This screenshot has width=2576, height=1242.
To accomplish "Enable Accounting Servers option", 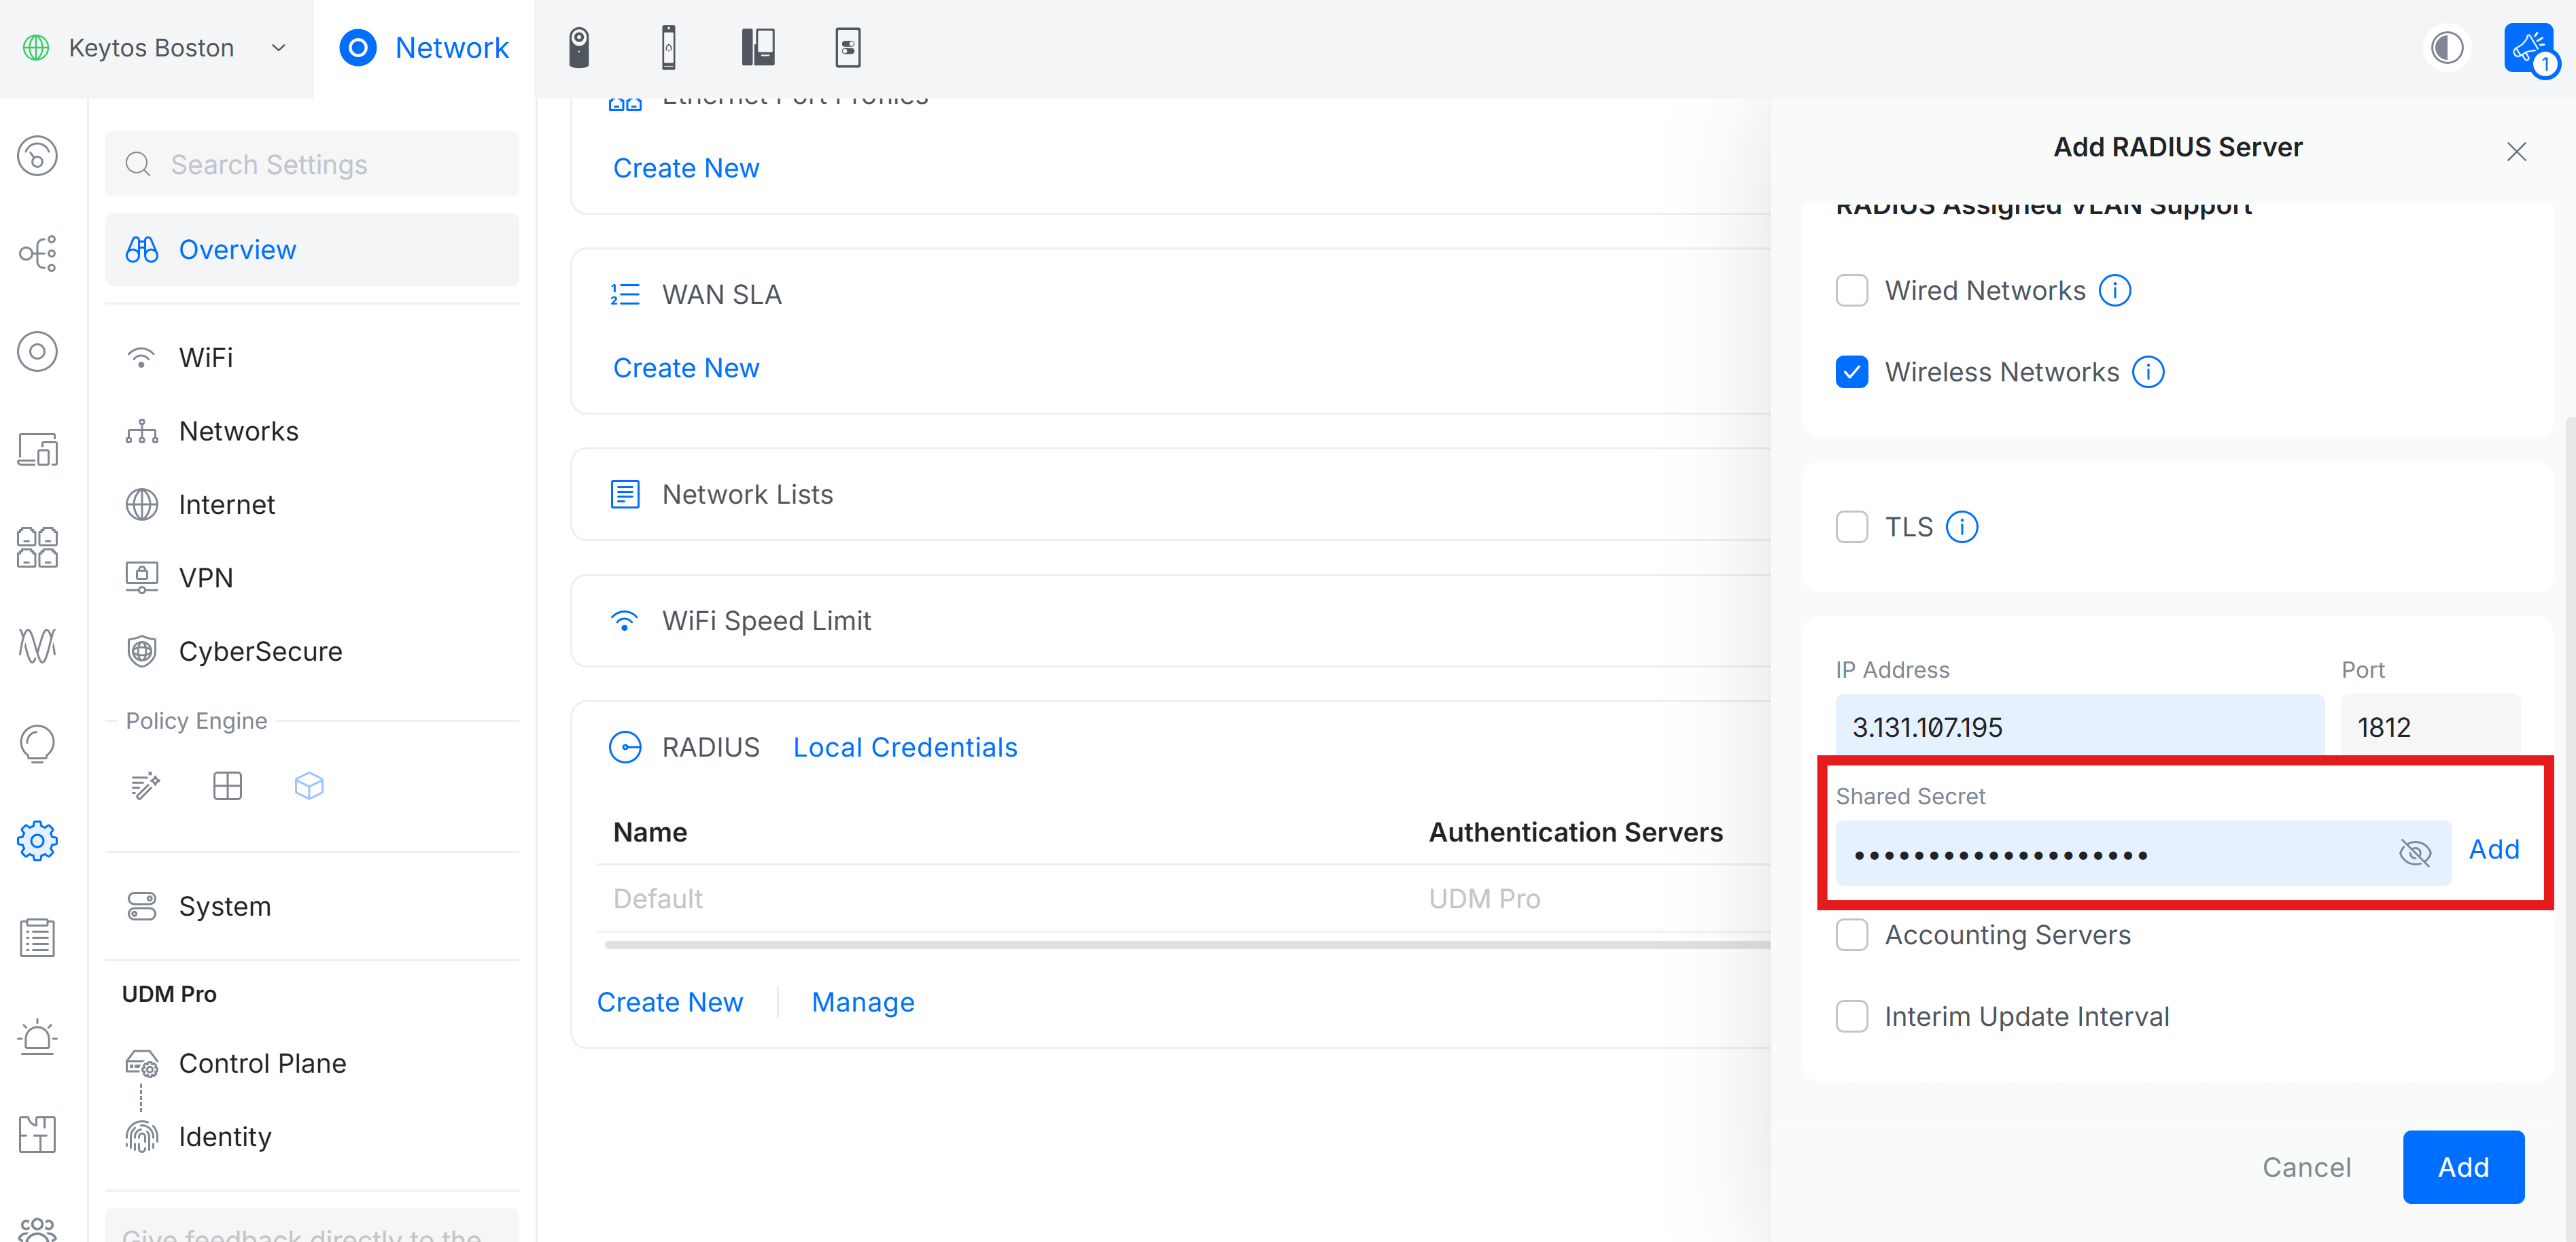I will (1852, 934).
